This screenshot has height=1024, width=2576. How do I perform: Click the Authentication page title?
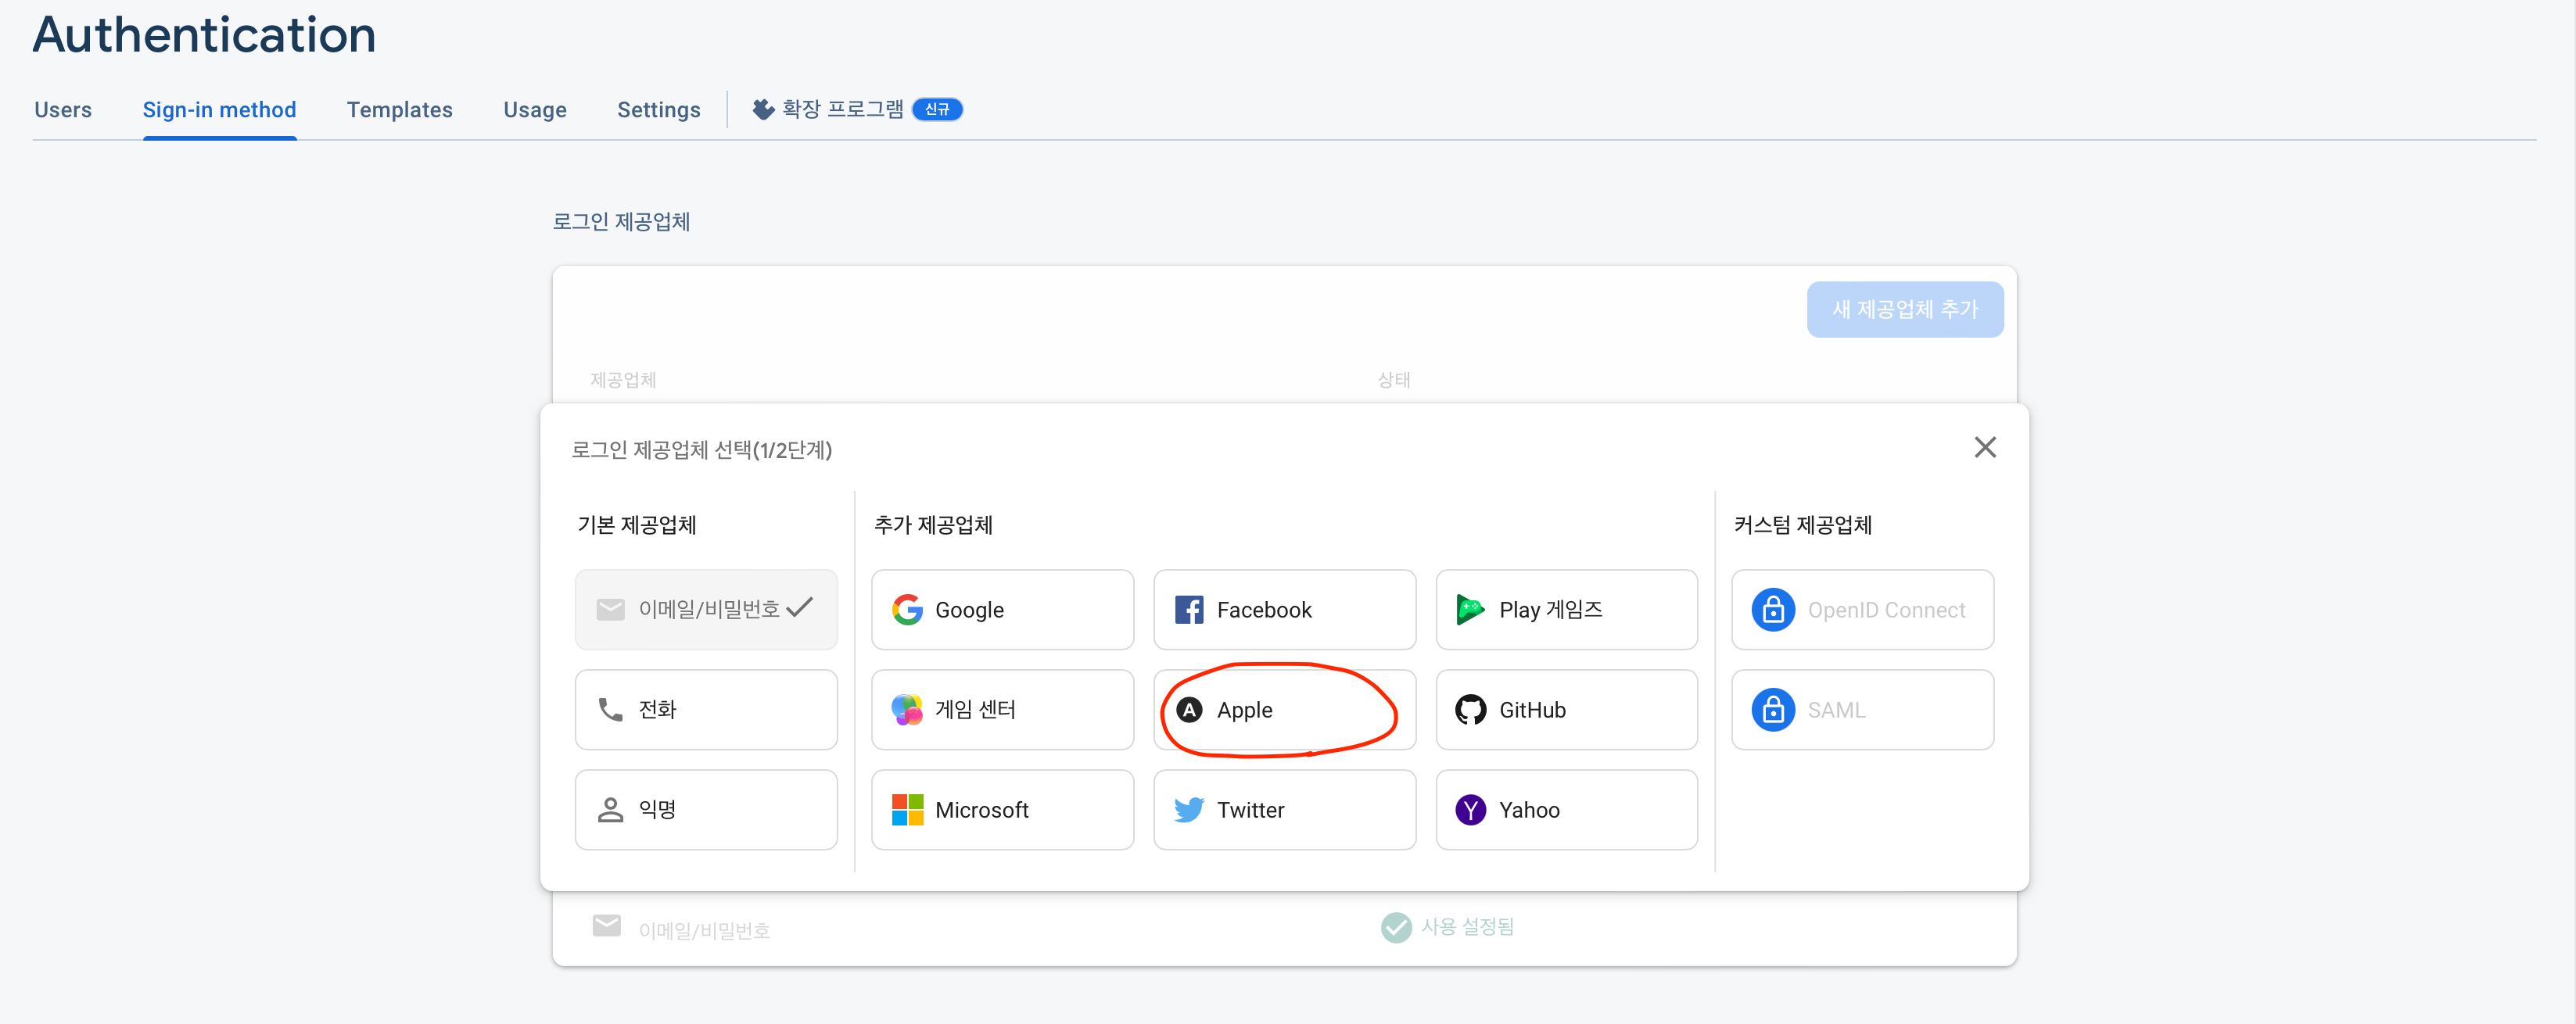205,35
